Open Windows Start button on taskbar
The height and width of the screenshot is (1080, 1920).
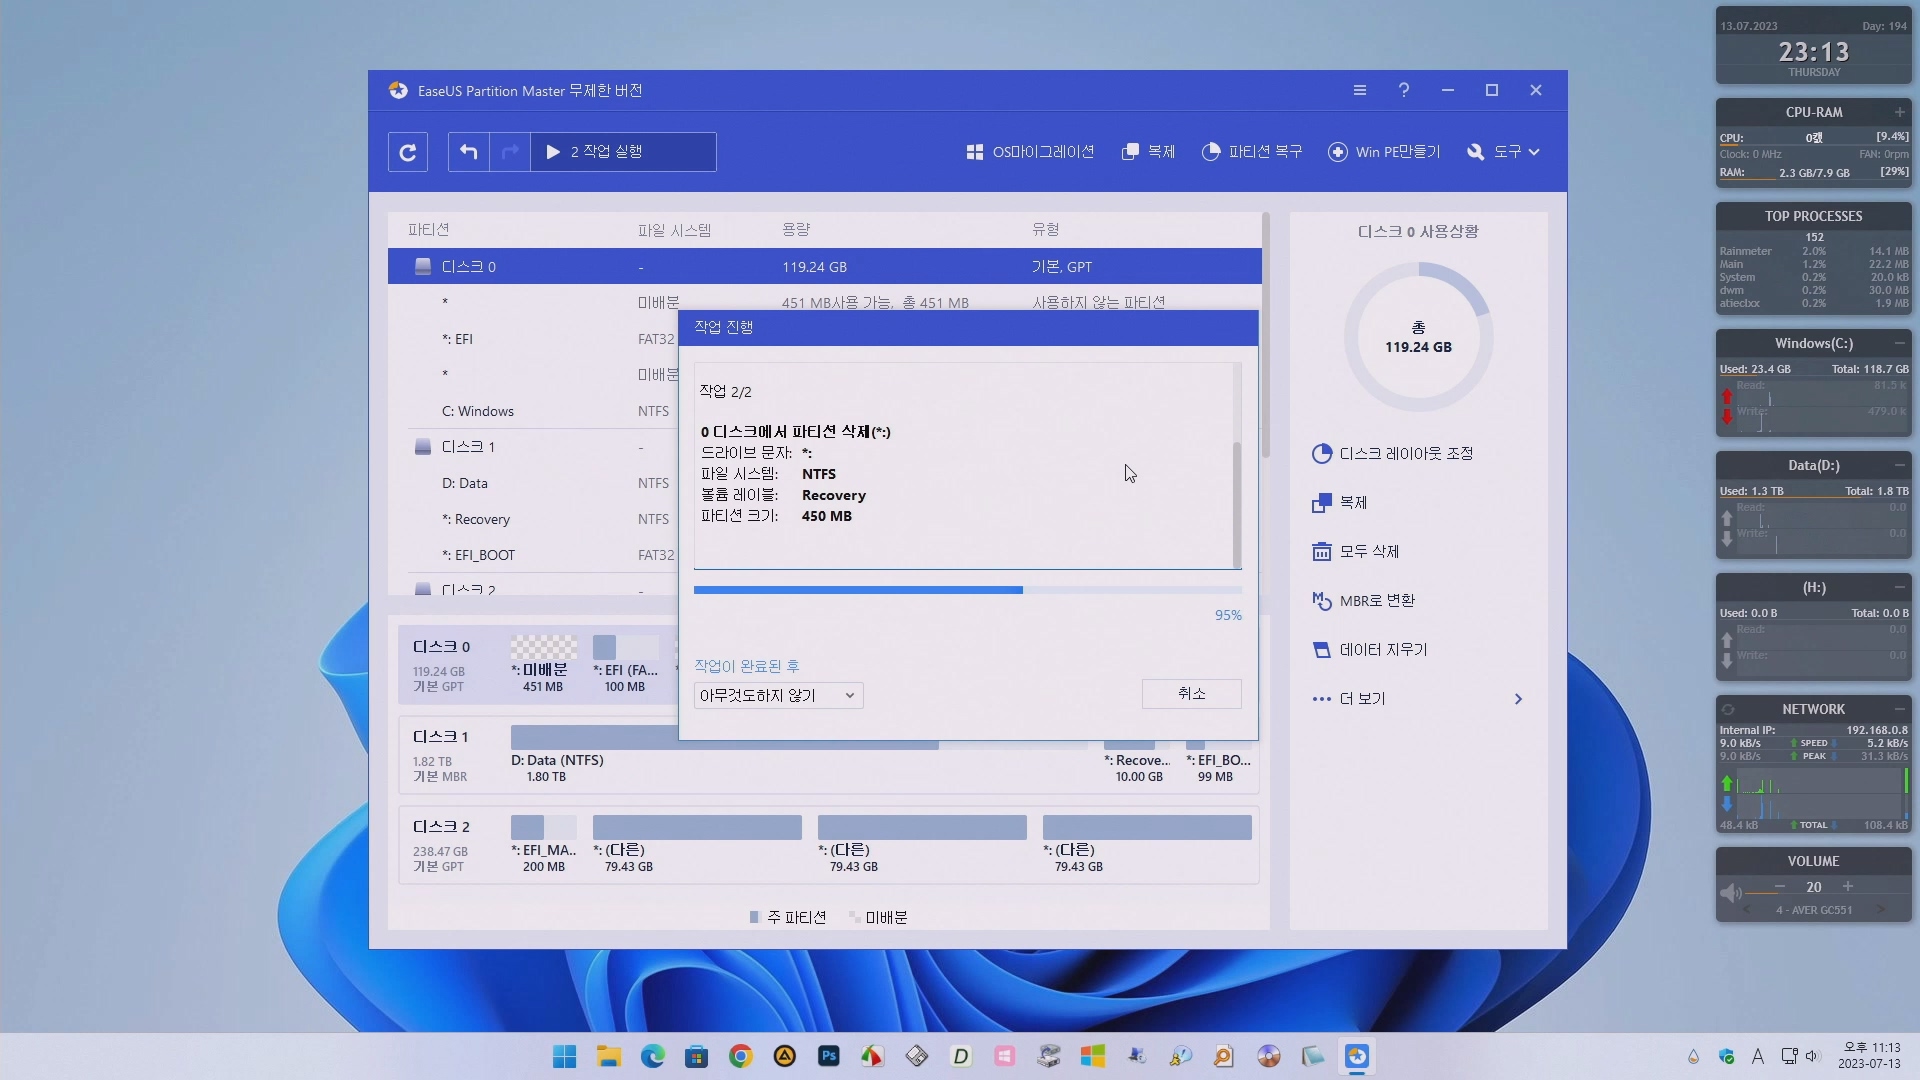(565, 1056)
